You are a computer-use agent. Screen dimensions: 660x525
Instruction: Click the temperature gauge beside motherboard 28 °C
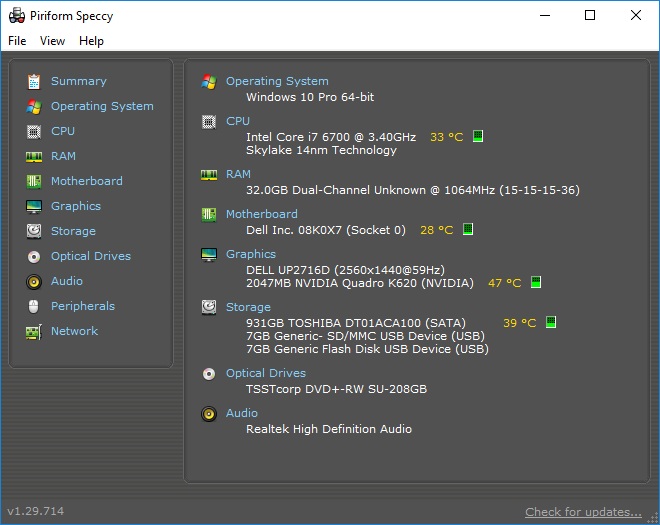tap(468, 229)
